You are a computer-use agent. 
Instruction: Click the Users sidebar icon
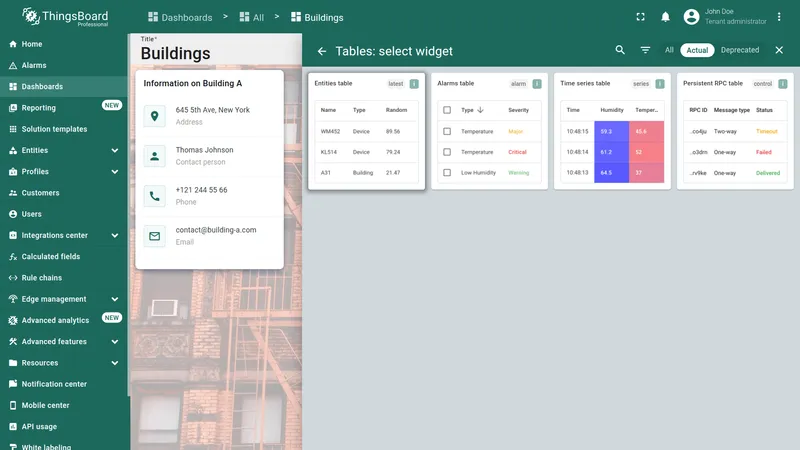point(13,214)
